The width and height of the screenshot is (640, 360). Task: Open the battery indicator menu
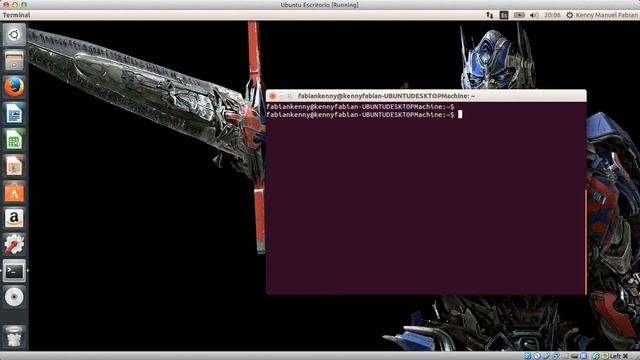[519, 15]
